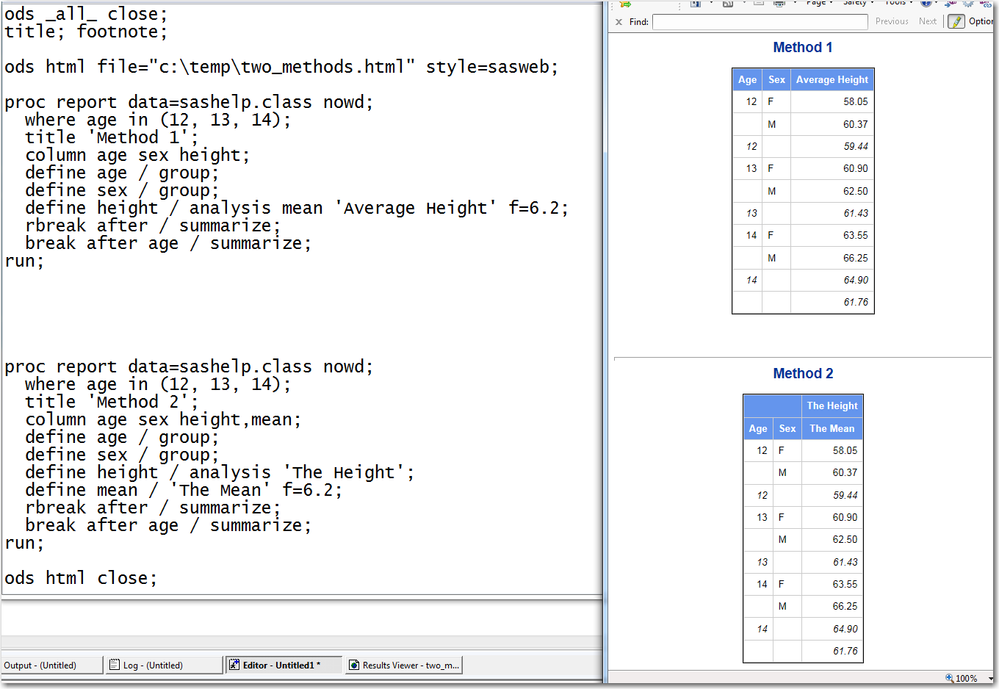Click 63.55 in the Method 2 table

(844, 584)
